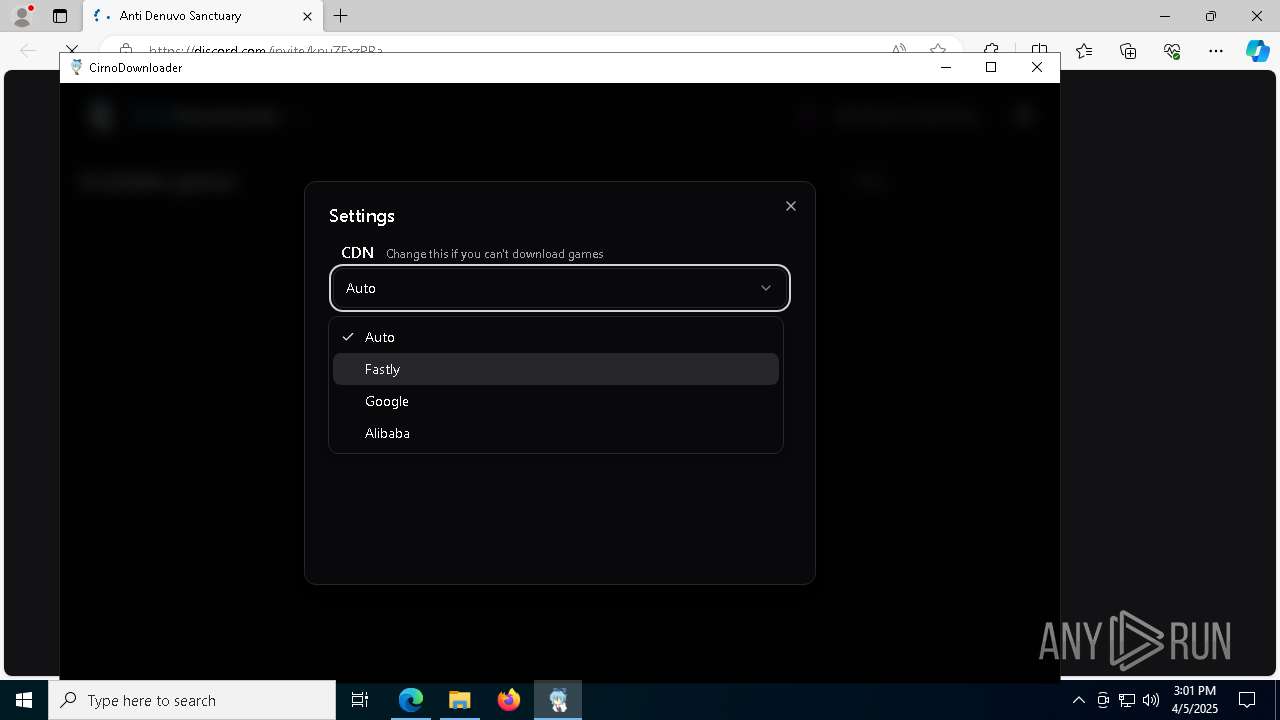This screenshot has height=720, width=1280.
Task: Open Edge Extensions icon
Action: click(991, 50)
